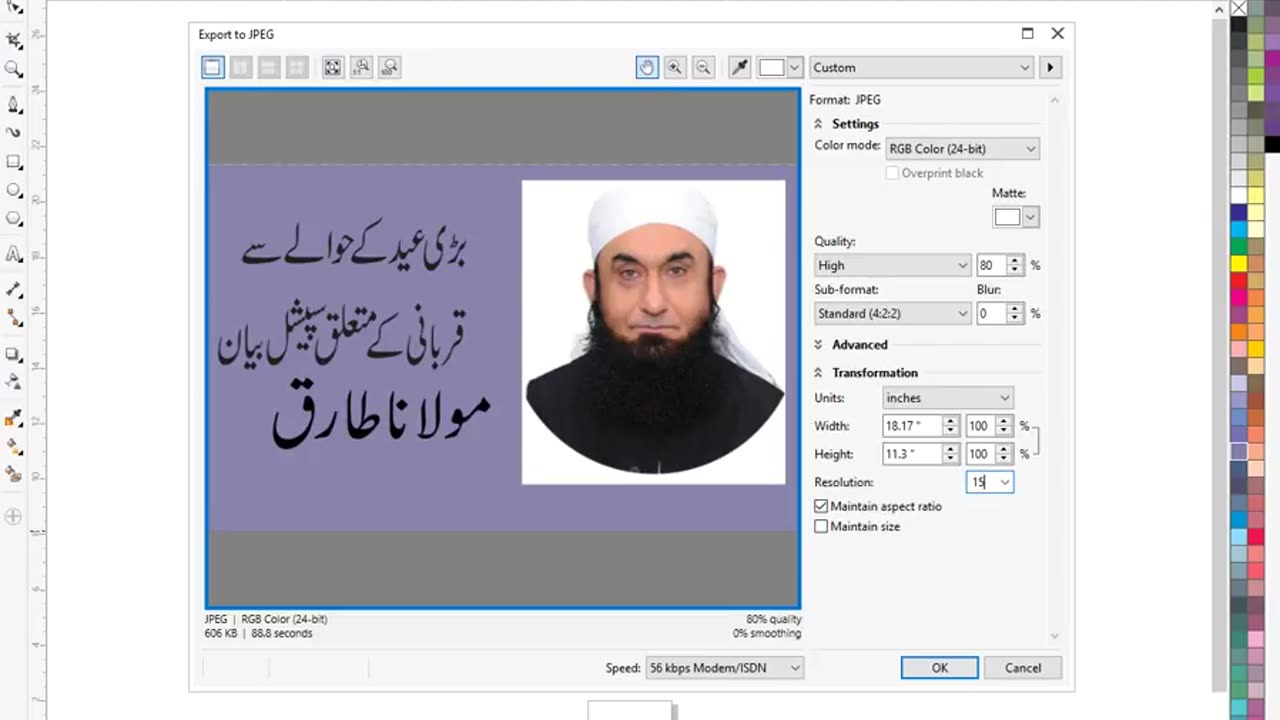Screen dimensions: 1280x720
Task: Click the preset options arrow button
Action: [1050, 67]
